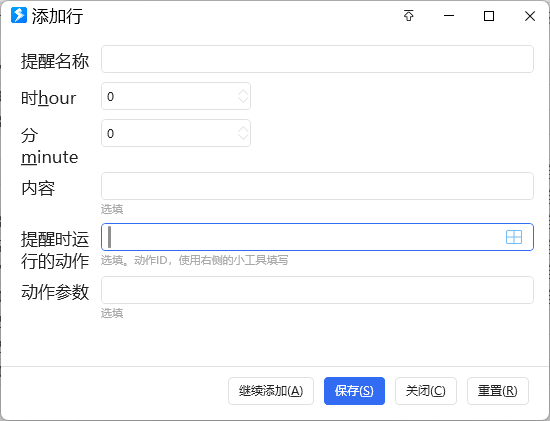Save with the 保存(S) button
This screenshot has height=421, width=550.
pyautogui.click(x=354, y=391)
